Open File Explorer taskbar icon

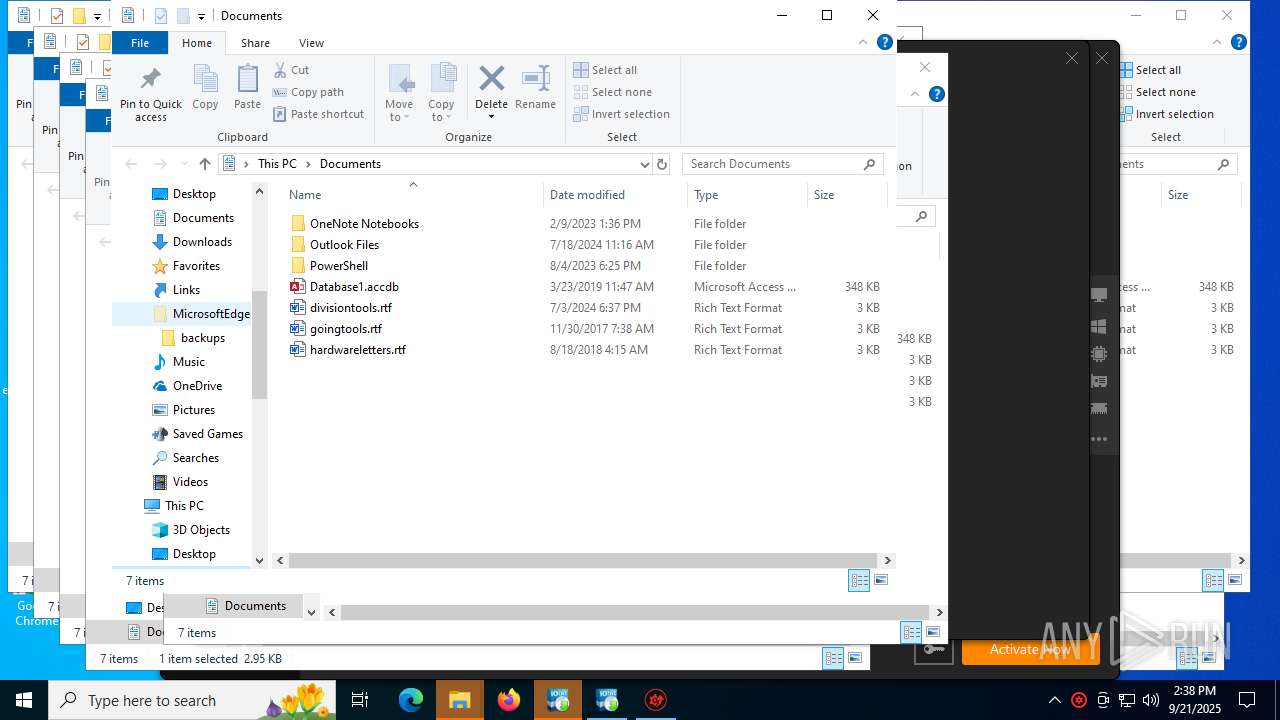460,700
